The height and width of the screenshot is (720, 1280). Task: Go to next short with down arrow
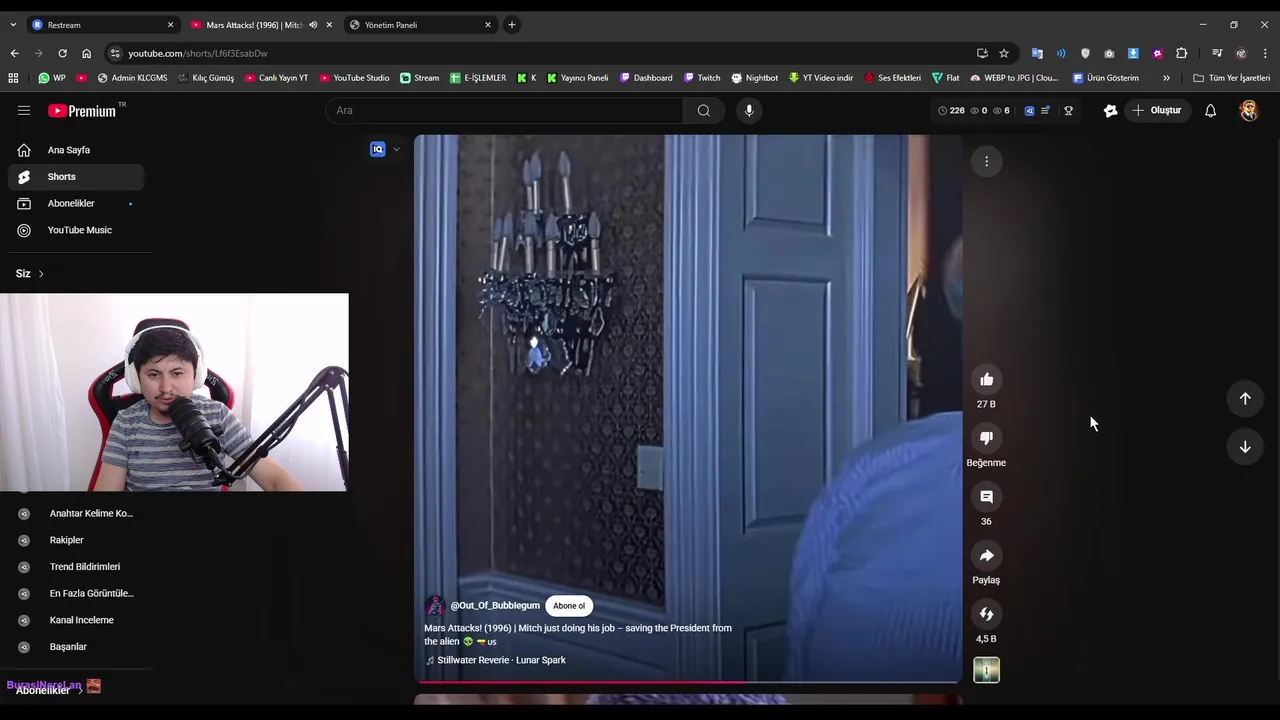(x=1245, y=447)
